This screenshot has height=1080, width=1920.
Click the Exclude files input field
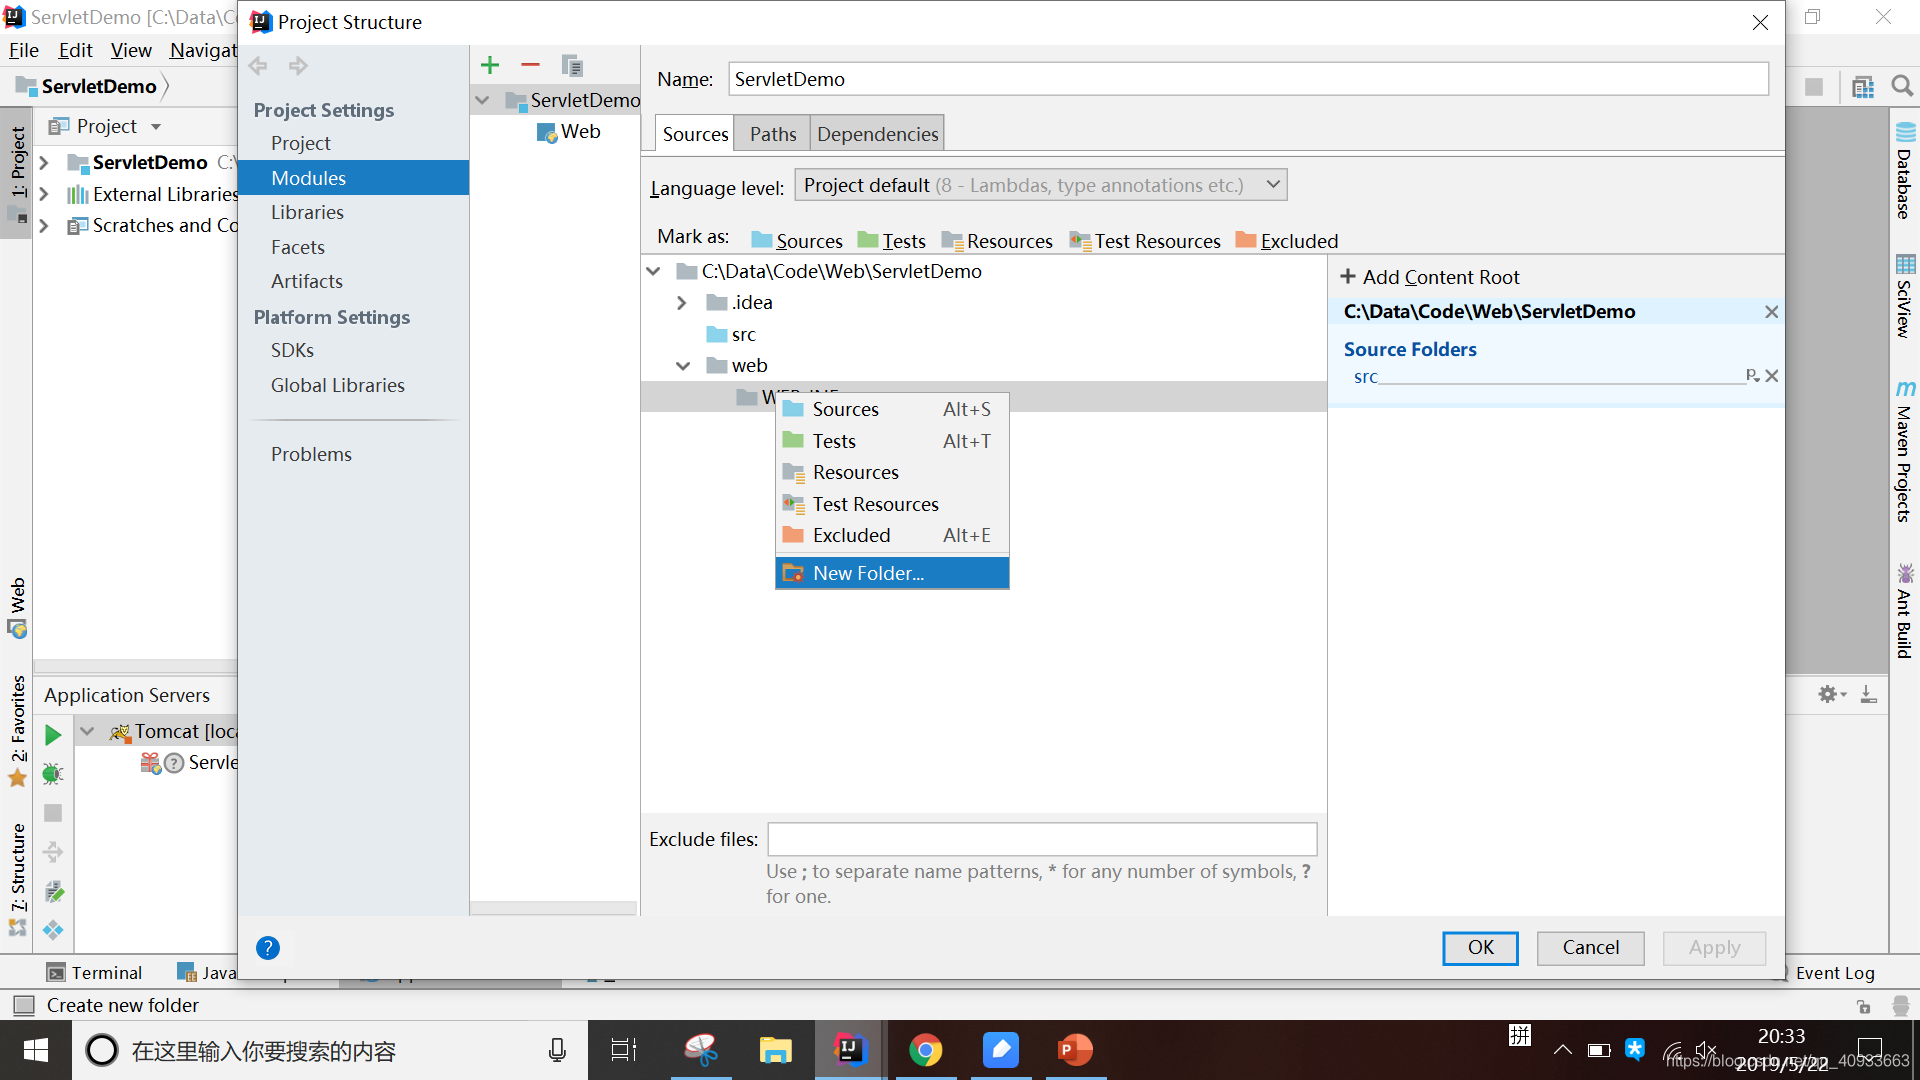(1042, 839)
